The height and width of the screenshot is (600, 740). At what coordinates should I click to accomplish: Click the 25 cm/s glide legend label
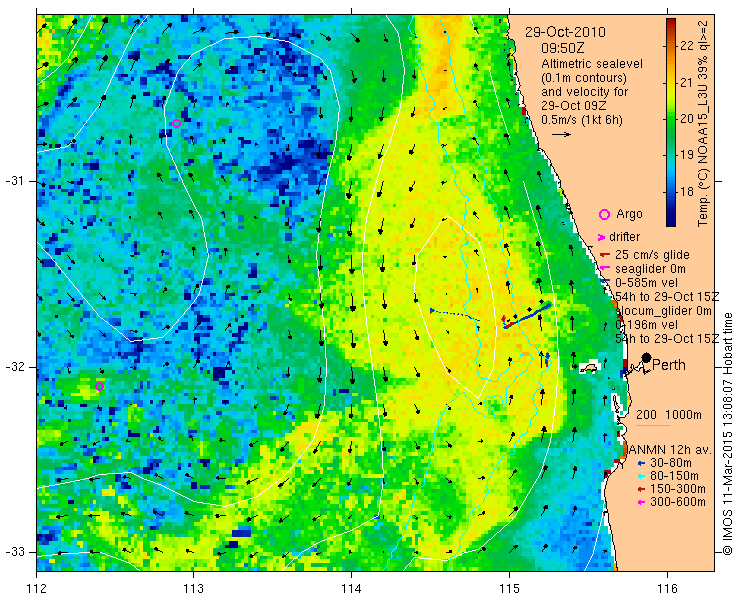(652, 255)
